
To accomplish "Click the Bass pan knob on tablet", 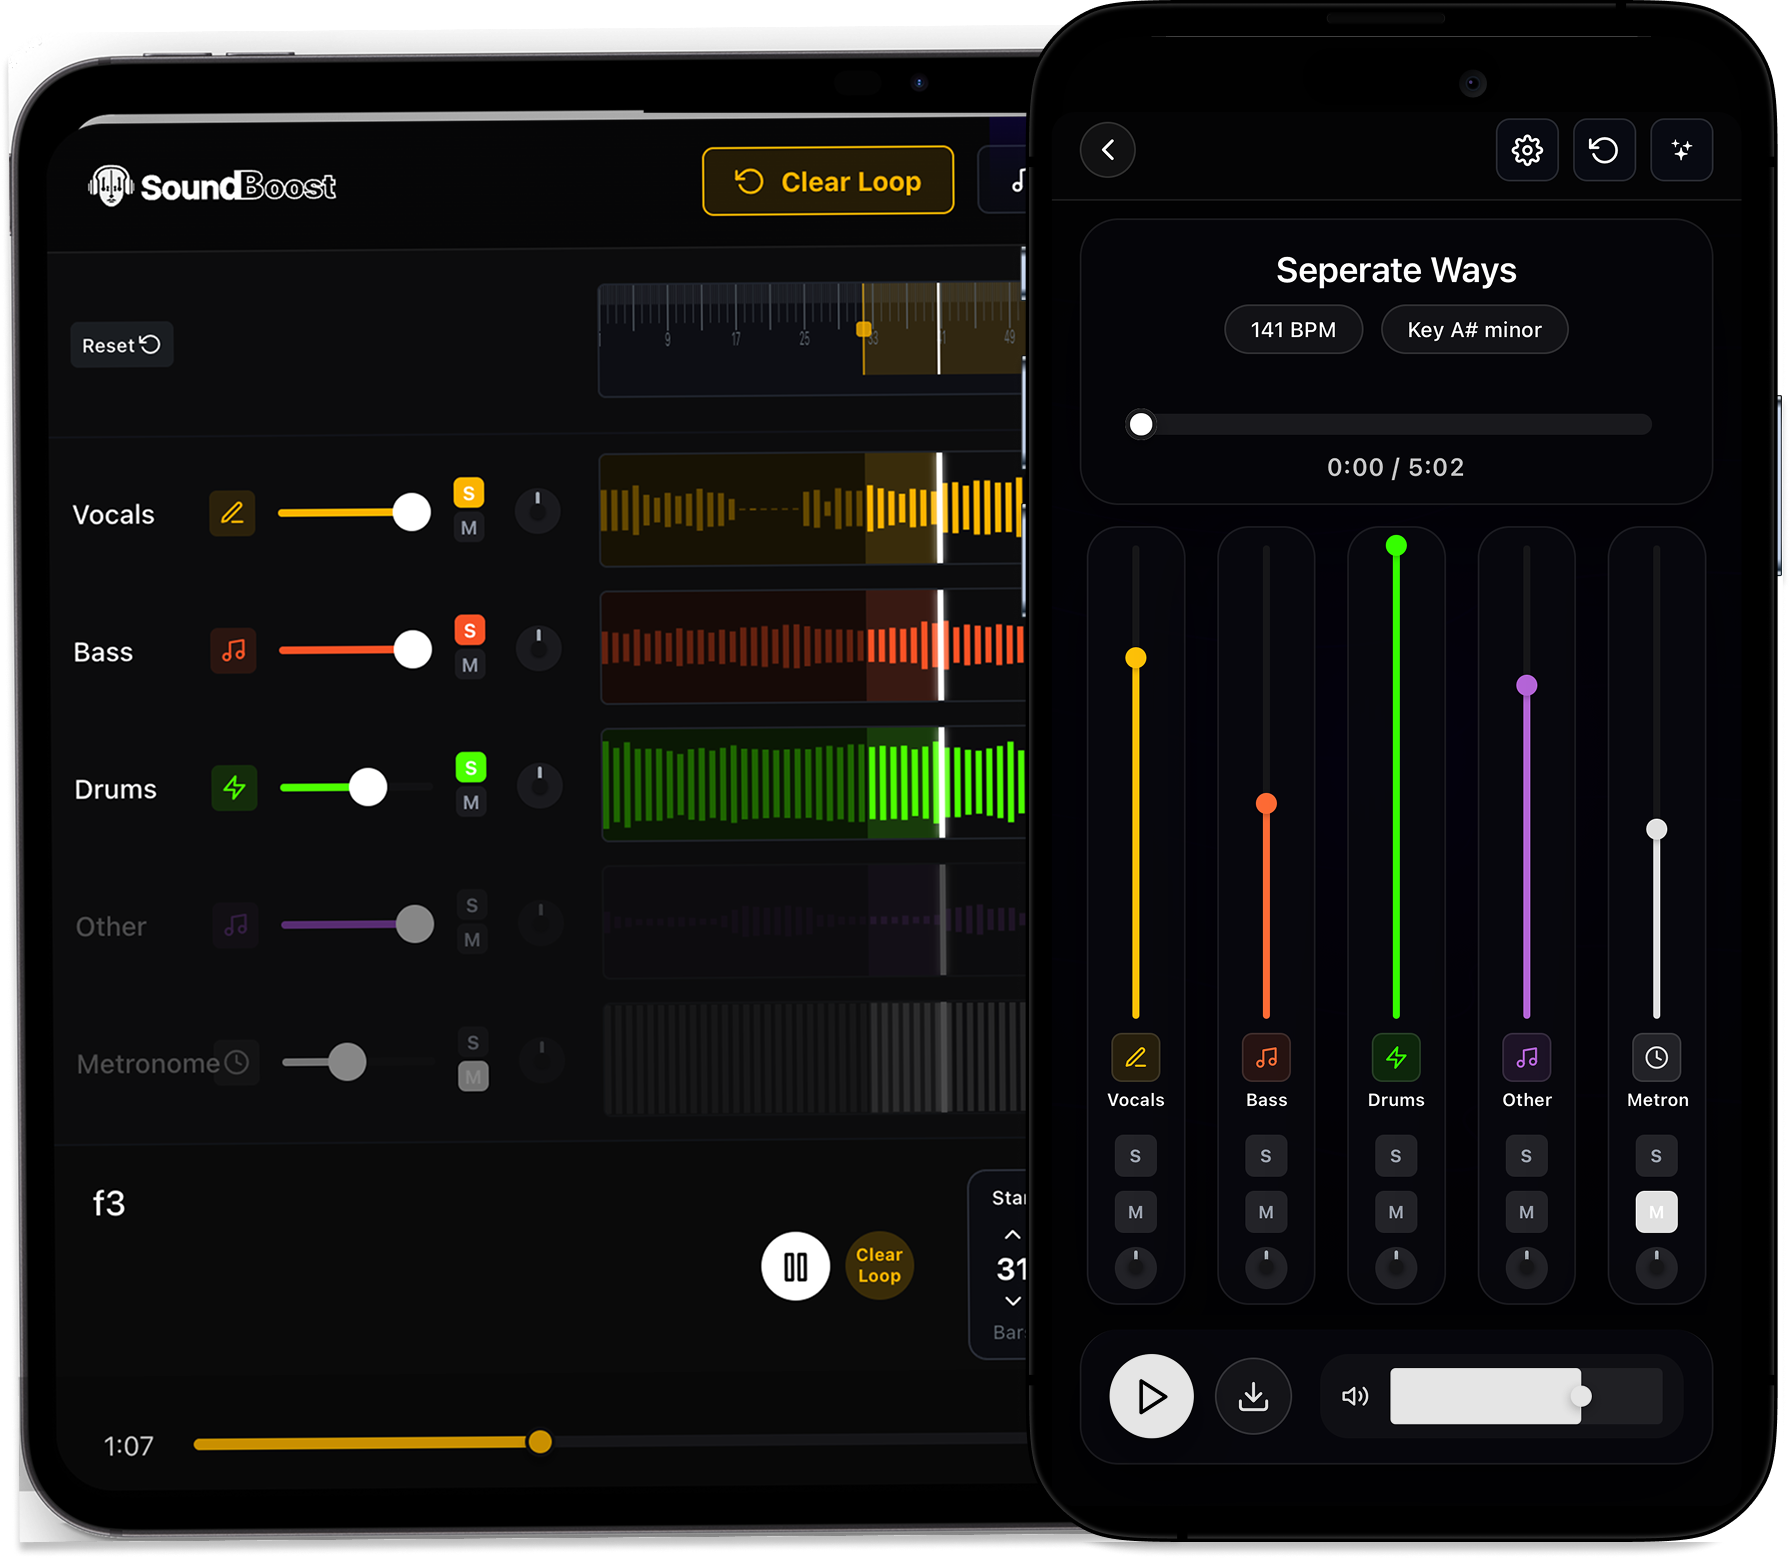I will (539, 648).
